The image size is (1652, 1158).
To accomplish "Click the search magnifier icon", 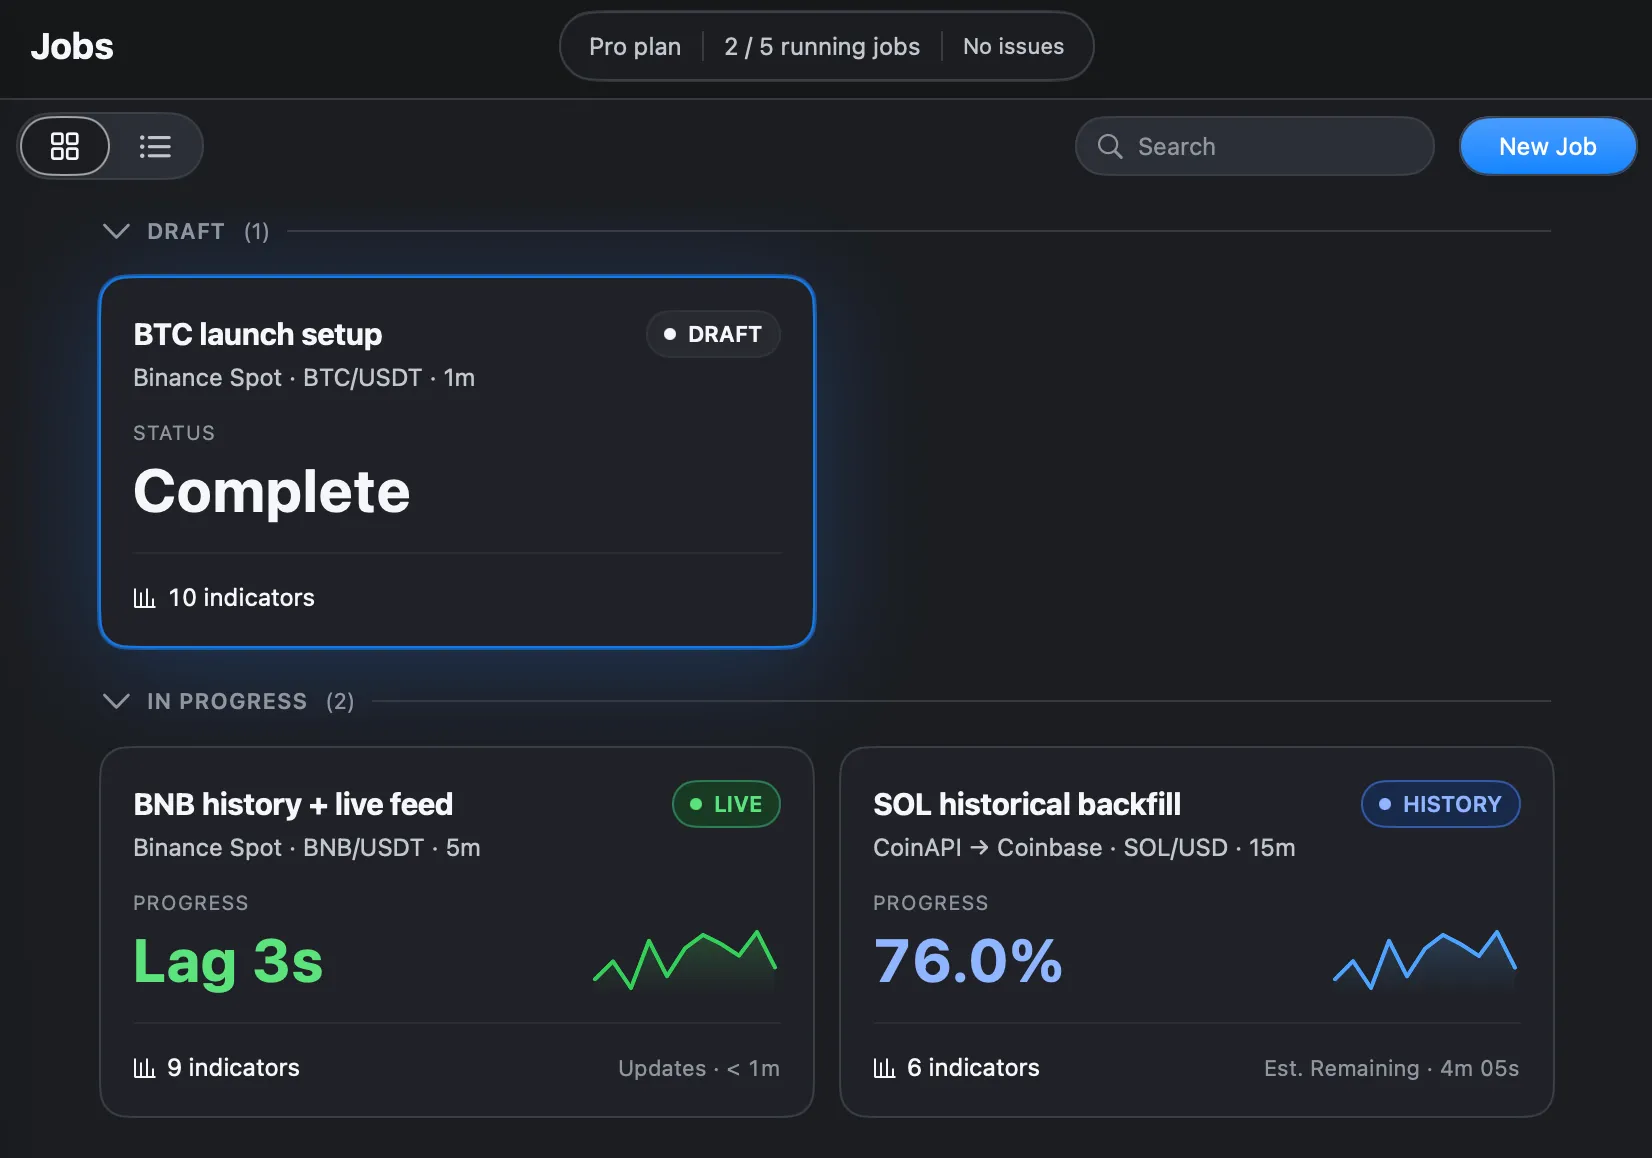I will 1110,146.
